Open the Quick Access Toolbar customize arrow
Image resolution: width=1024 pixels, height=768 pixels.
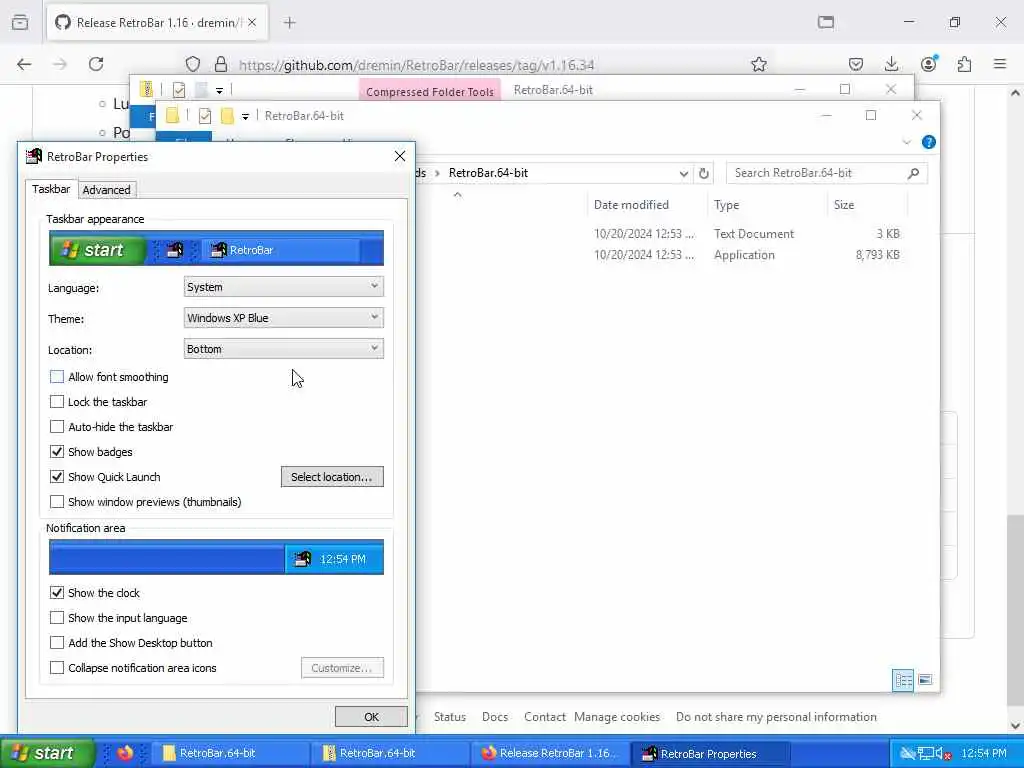[x=245, y=116]
